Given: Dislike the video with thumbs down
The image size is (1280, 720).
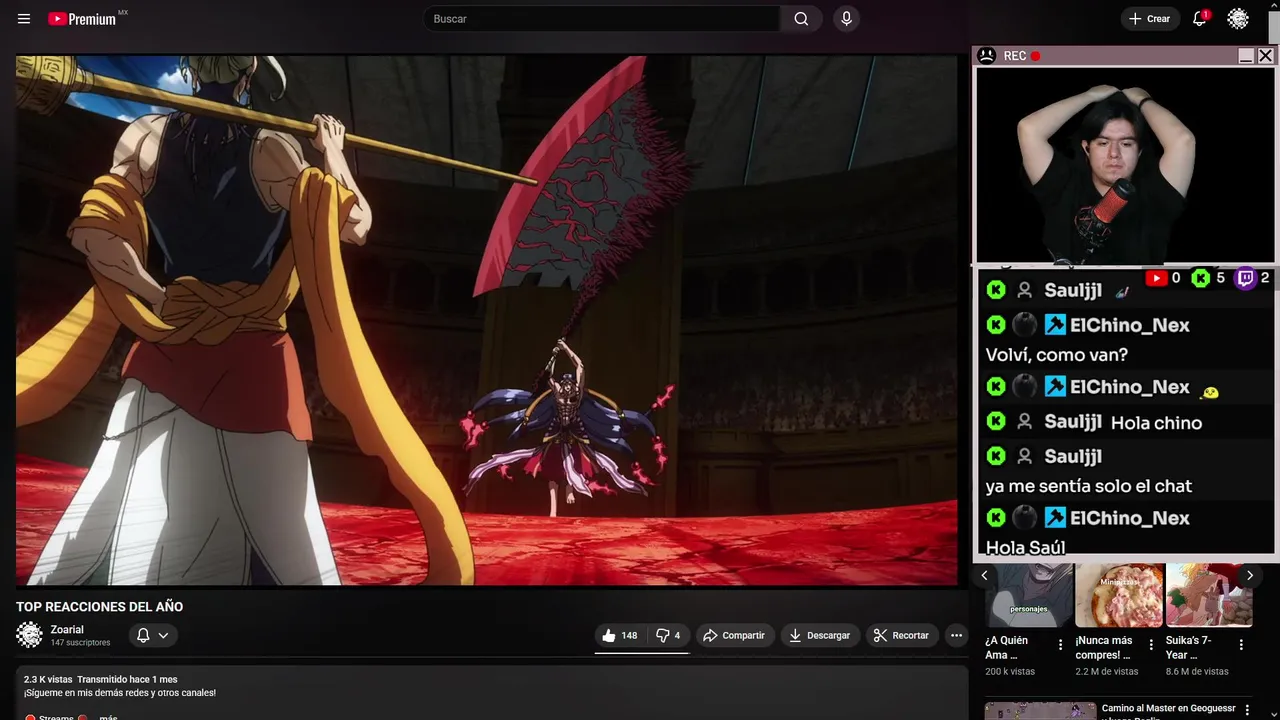Looking at the screenshot, I should [668, 635].
